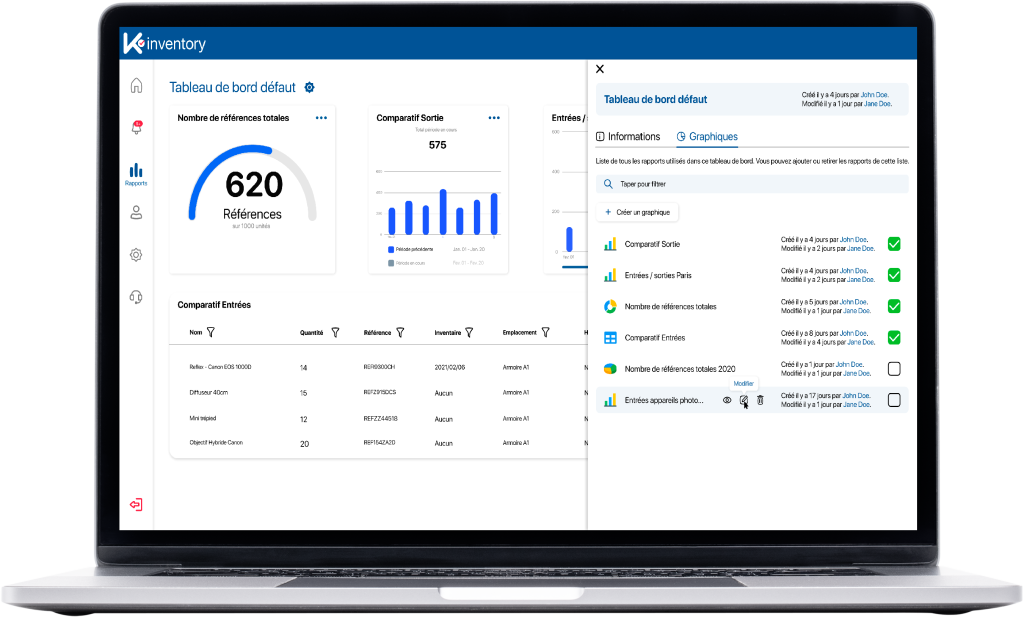Screen dimensions: 1024x620
Task: Open the settings gear in the sidebar
Action: tap(136, 255)
